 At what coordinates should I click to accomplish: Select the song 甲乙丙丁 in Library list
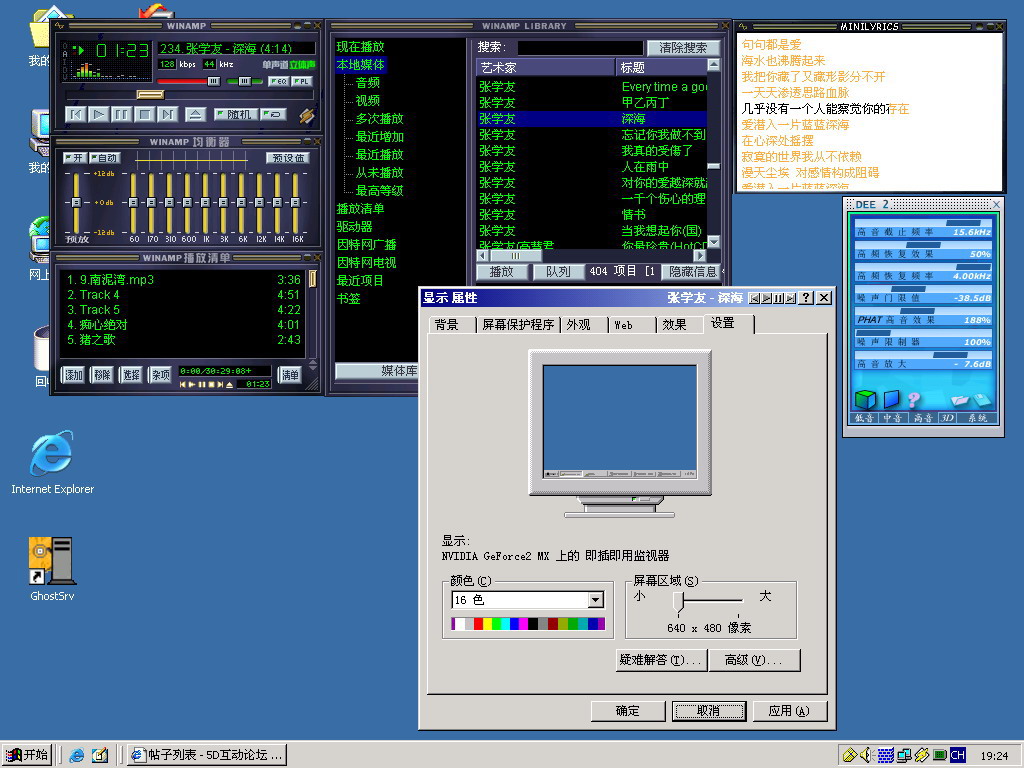[x=645, y=103]
